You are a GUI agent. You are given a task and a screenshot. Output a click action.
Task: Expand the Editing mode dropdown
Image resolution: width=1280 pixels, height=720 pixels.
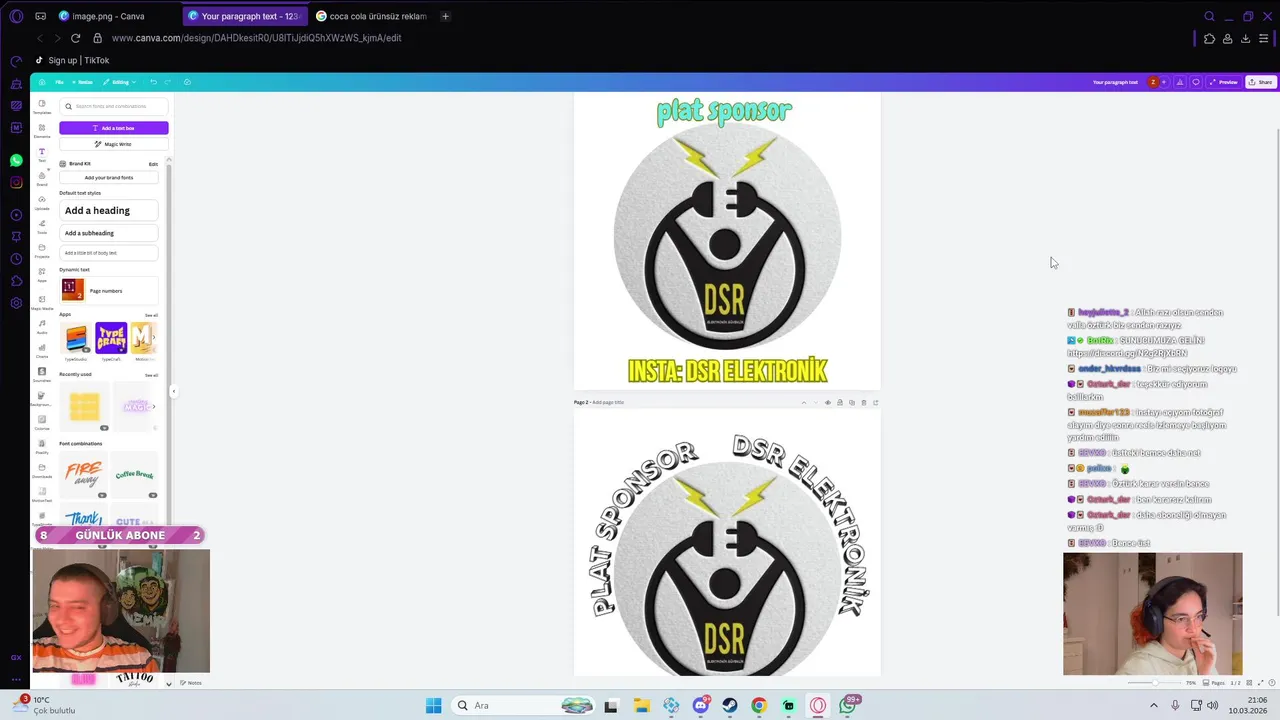click(119, 82)
